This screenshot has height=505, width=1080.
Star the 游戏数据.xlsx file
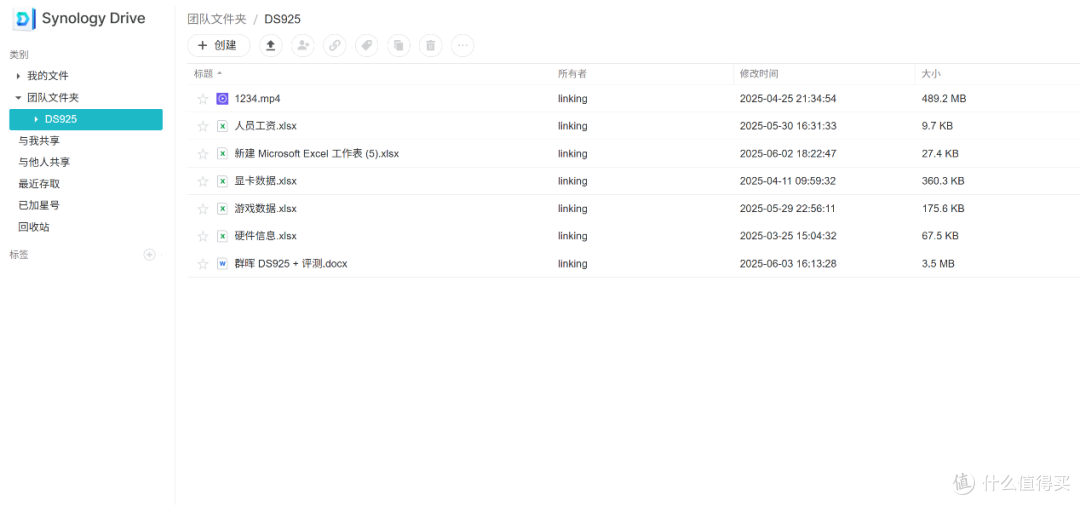[x=202, y=209]
